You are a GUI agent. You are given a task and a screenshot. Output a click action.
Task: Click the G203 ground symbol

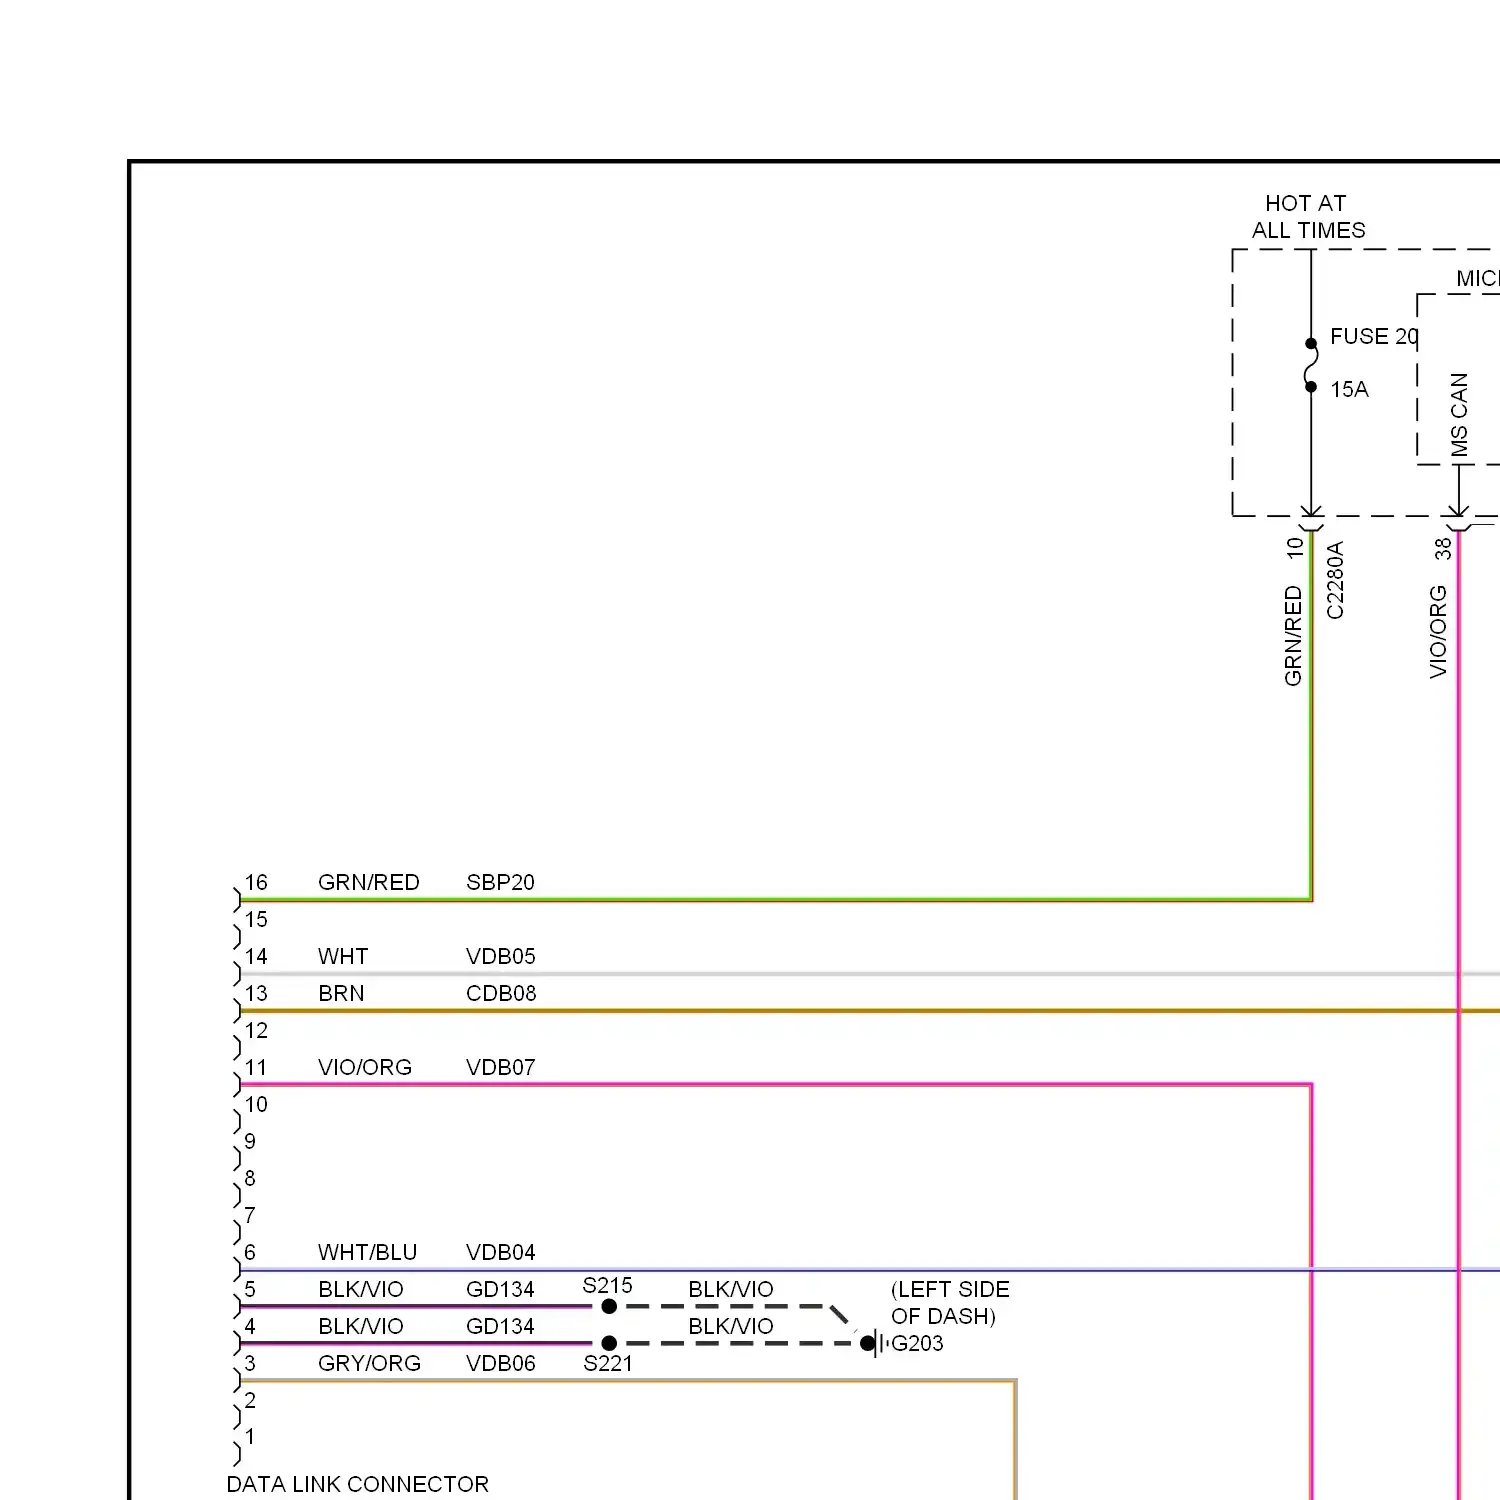coord(872,1344)
